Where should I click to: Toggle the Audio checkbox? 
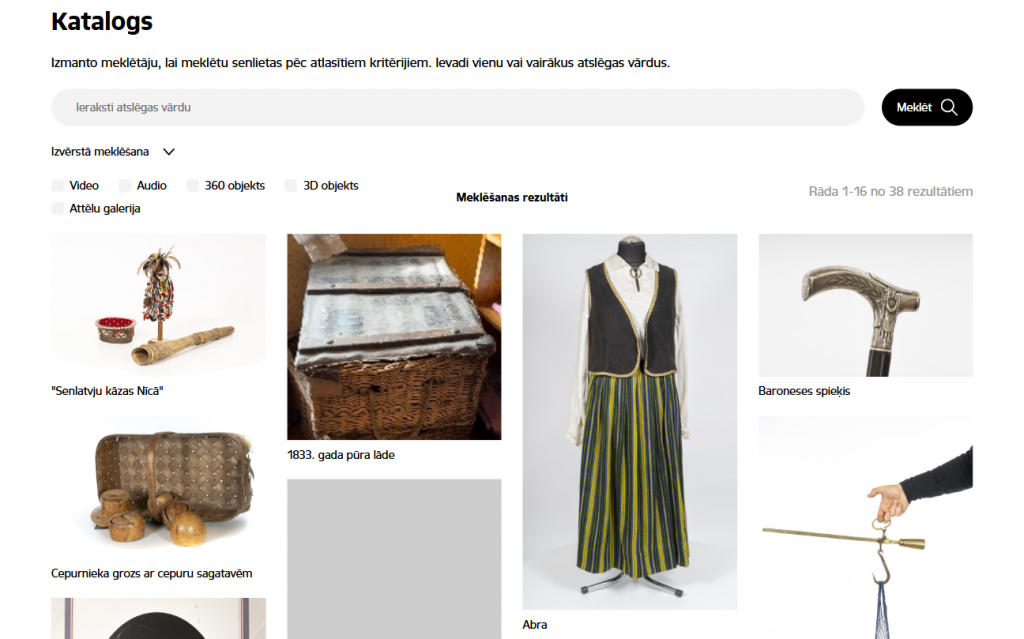click(125, 185)
